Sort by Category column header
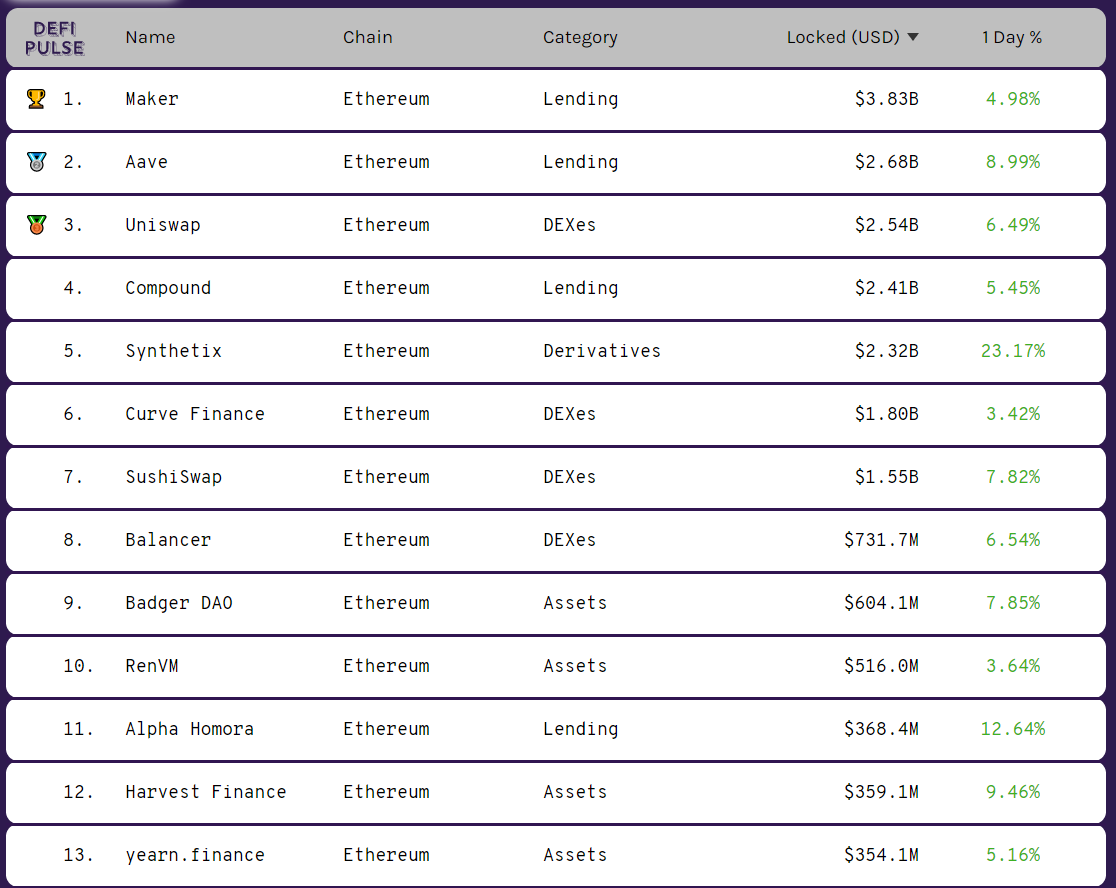 (580, 38)
